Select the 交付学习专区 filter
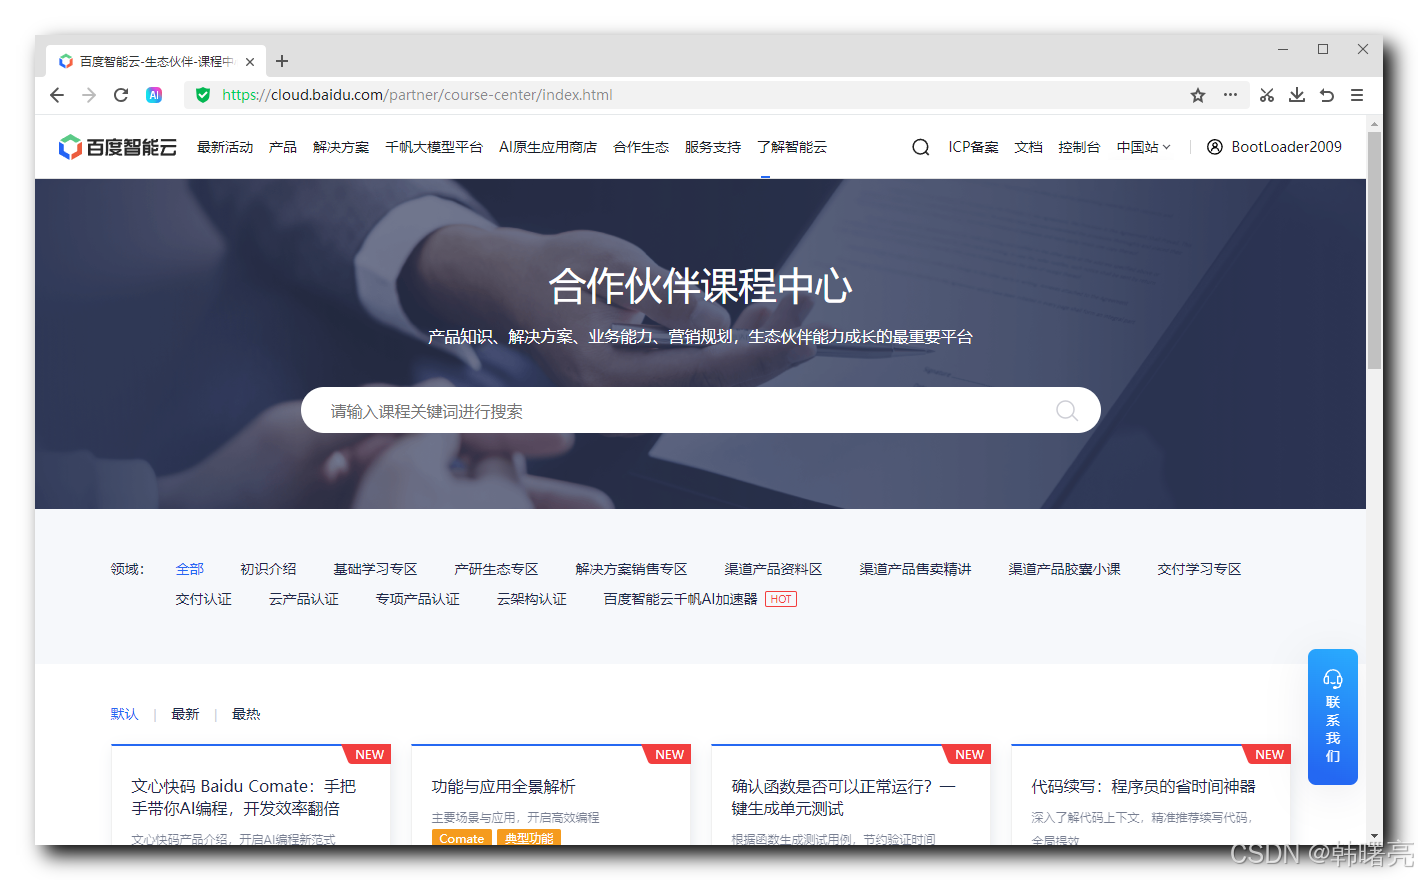1418x880 pixels. (1199, 569)
